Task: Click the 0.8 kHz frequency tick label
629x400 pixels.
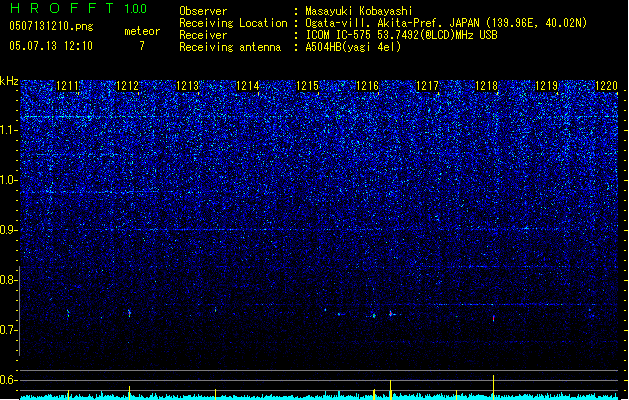Action: click(x=9, y=280)
